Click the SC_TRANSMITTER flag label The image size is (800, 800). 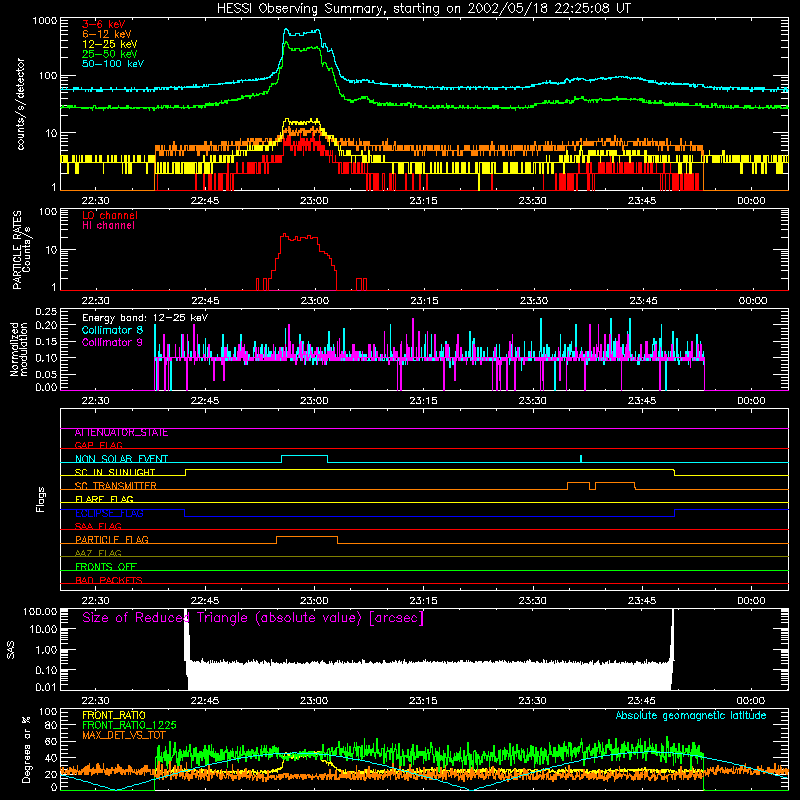tap(115, 486)
